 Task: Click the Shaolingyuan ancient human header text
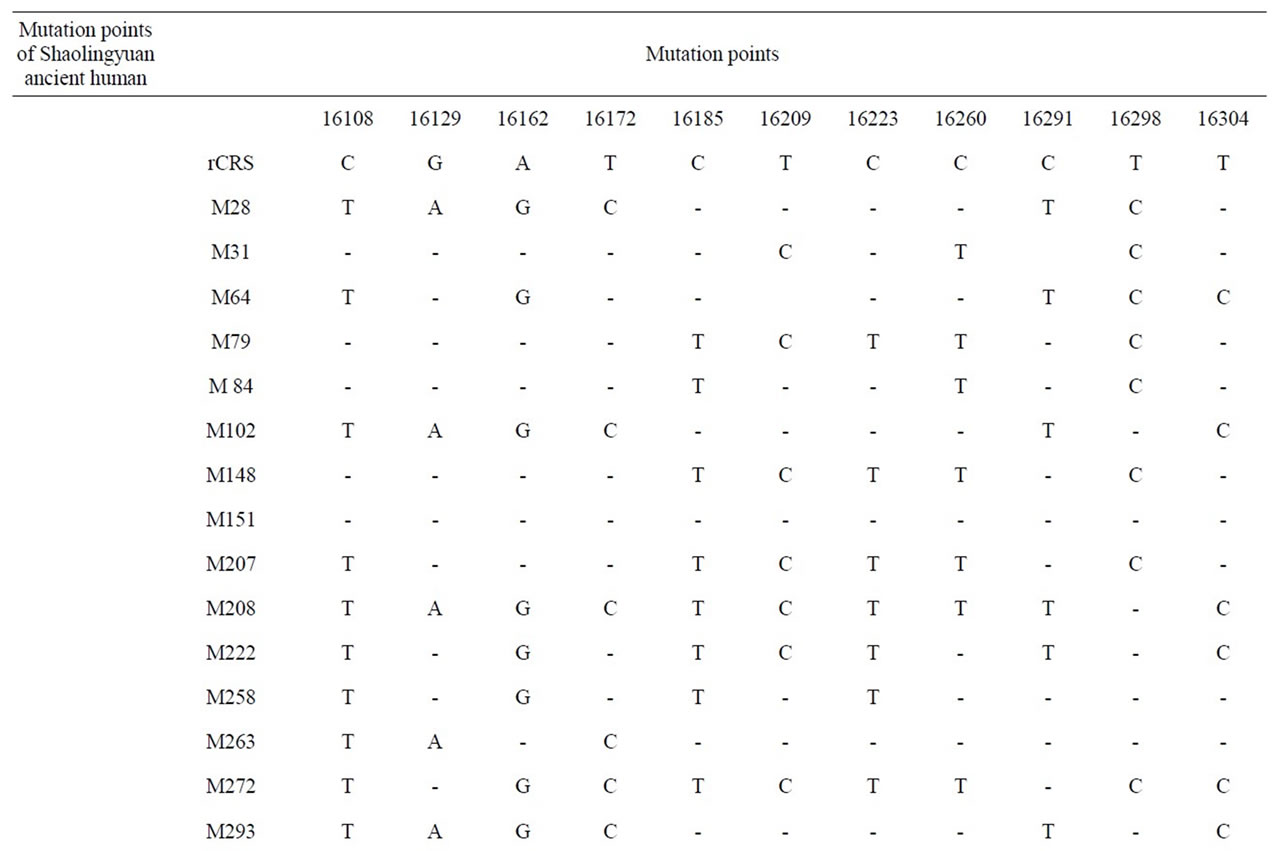click(x=86, y=65)
